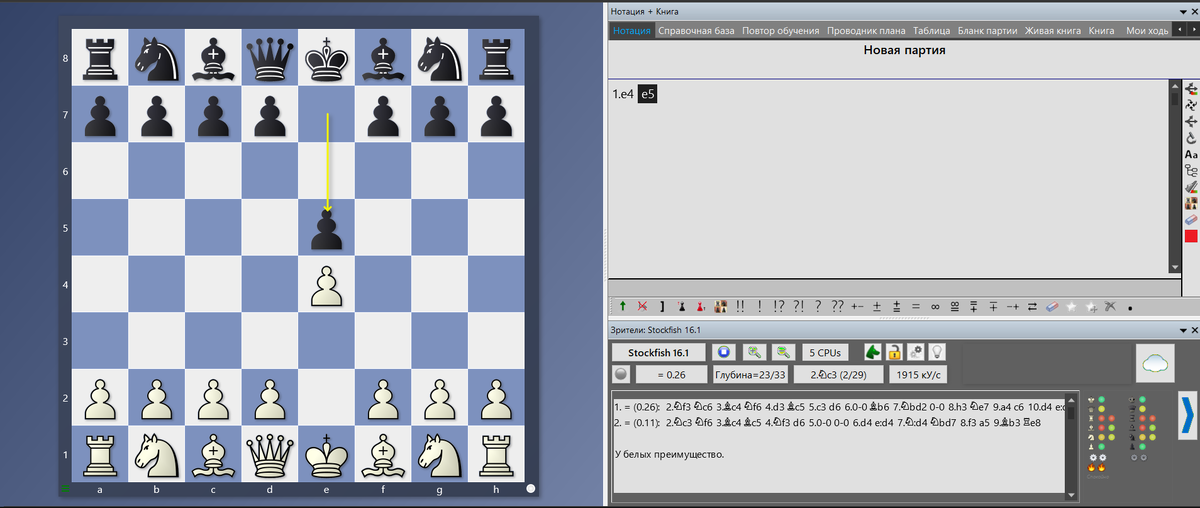Click the '2.Nc3 (2/29)' current move field
The height and width of the screenshot is (508, 1200).
(x=838, y=375)
